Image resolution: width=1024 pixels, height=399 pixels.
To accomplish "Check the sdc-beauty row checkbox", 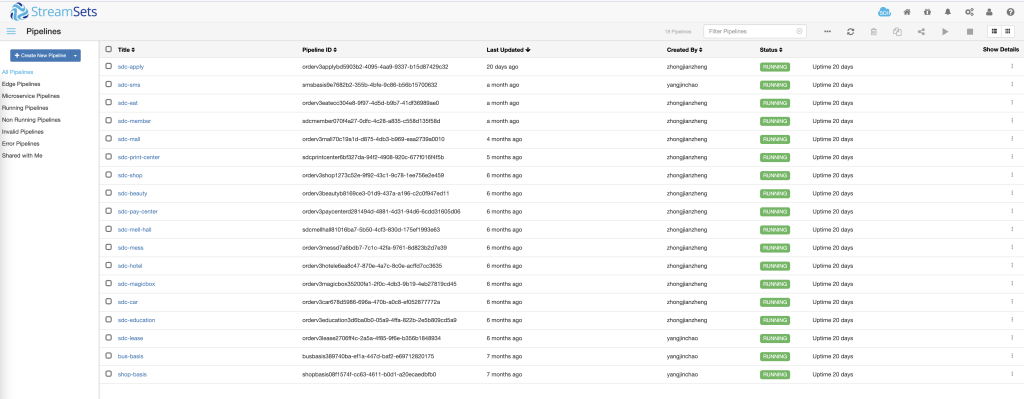I will [x=109, y=193].
